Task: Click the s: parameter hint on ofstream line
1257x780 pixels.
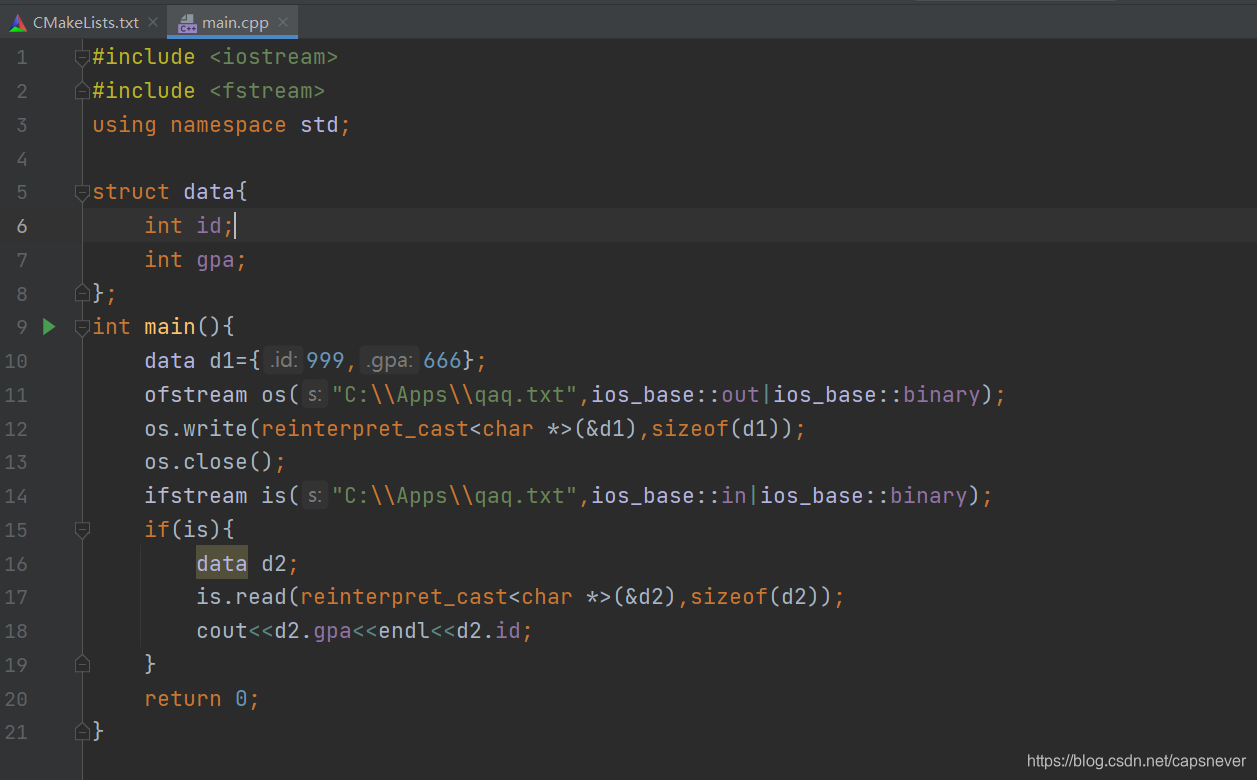Action: coord(314,394)
